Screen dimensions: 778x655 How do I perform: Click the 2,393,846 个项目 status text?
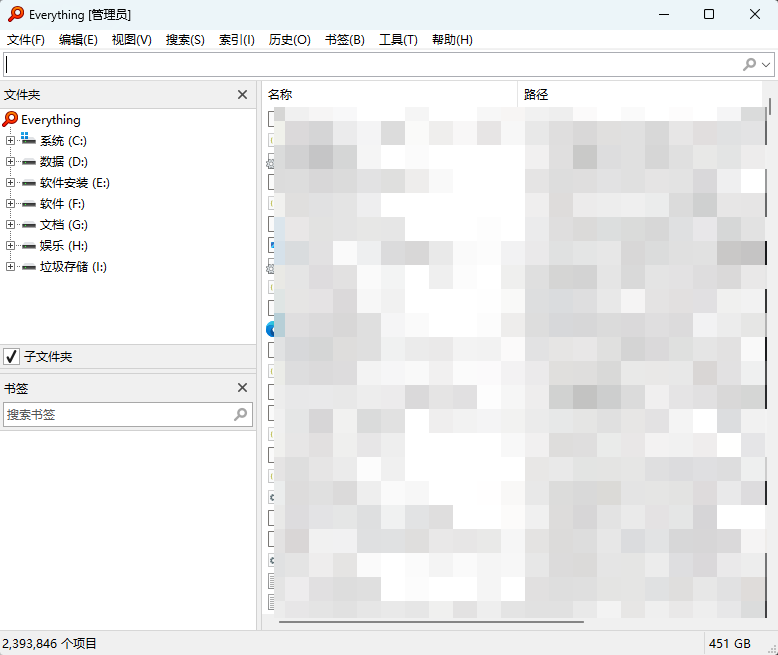point(49,644)
